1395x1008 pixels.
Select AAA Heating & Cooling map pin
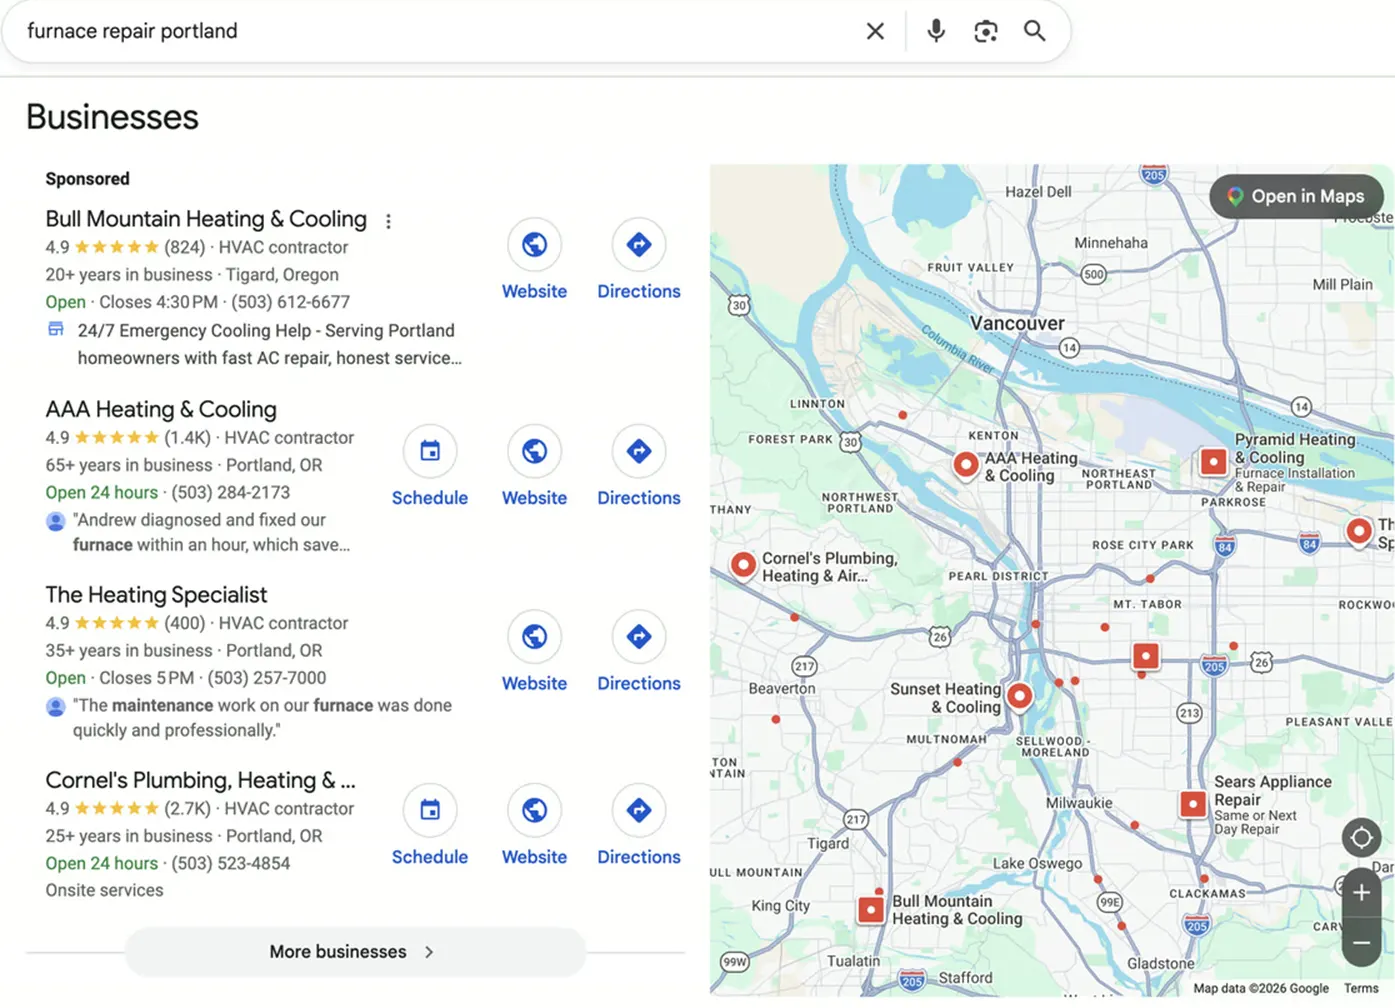coord(966,465)
